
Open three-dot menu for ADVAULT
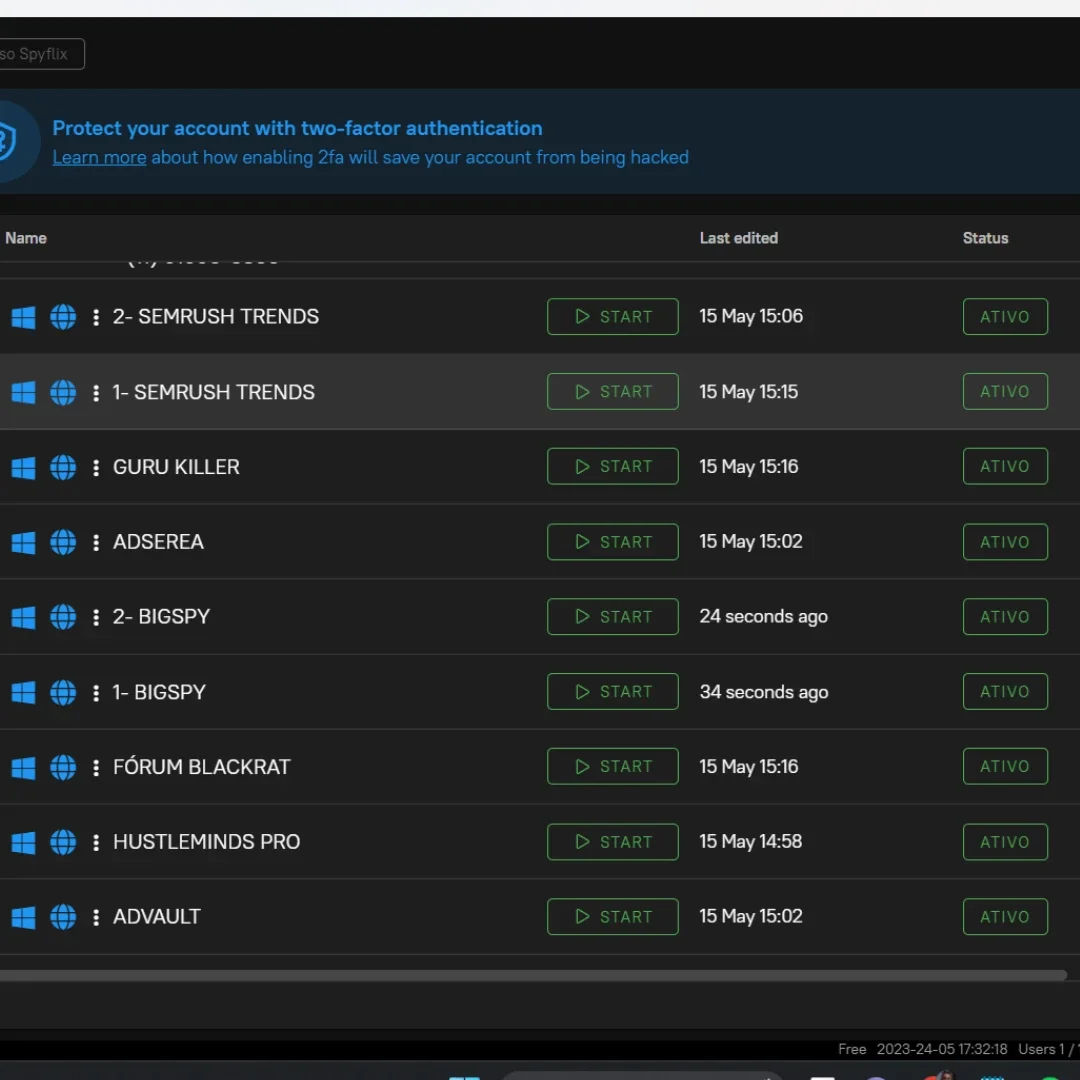[96, 917]
